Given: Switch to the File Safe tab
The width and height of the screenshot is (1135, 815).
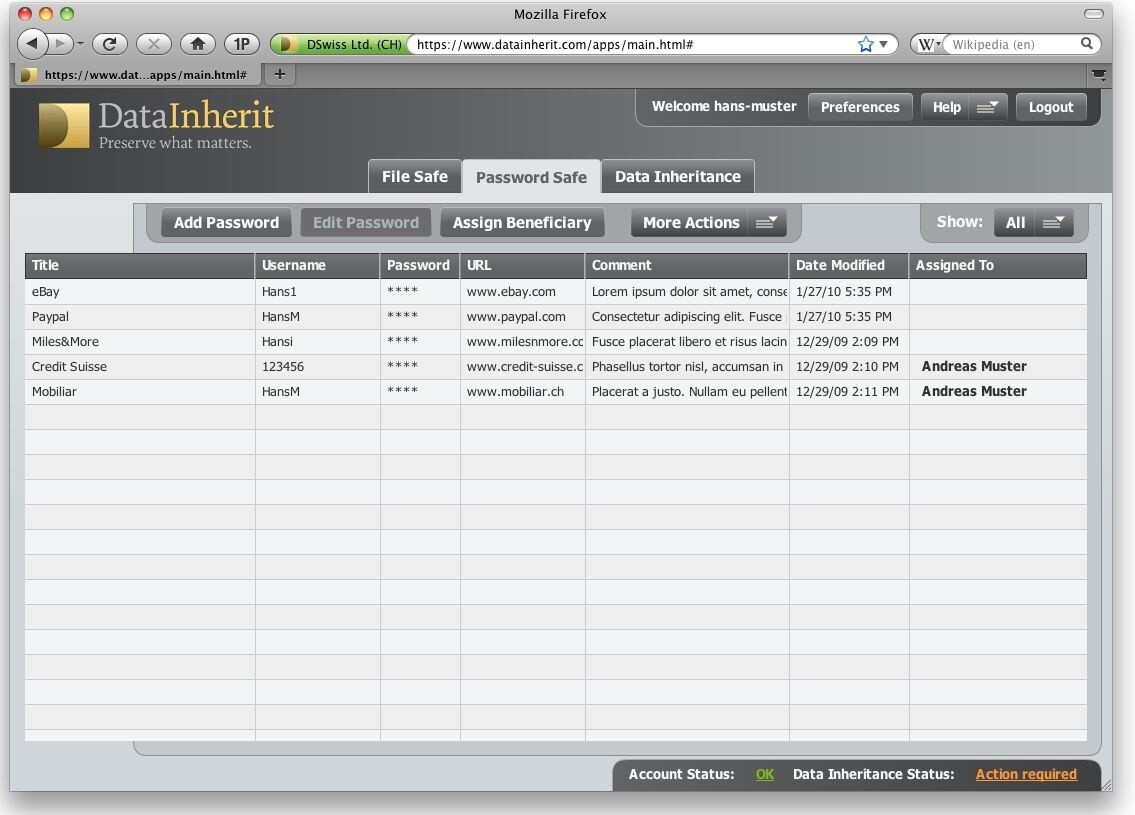Looking at the screenshot, I should pos(414,176).
